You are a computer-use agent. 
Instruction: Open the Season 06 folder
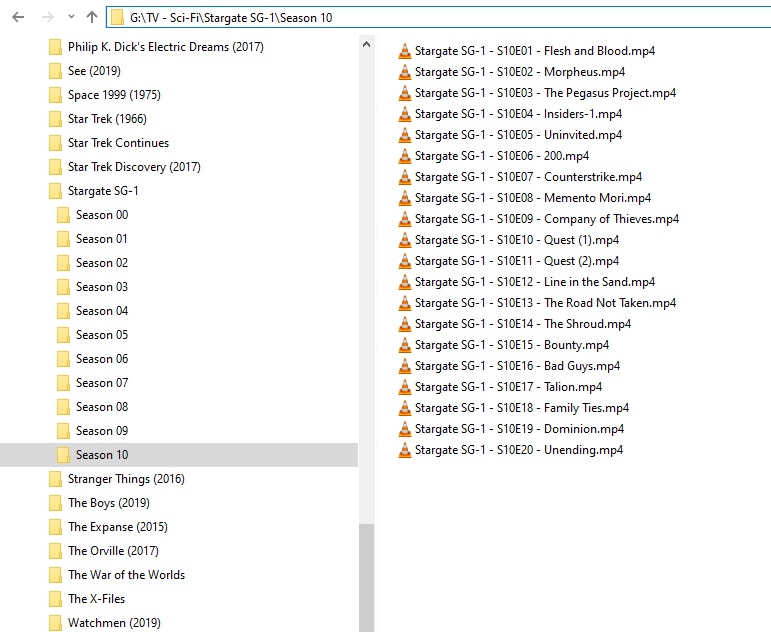coord(92,359)
